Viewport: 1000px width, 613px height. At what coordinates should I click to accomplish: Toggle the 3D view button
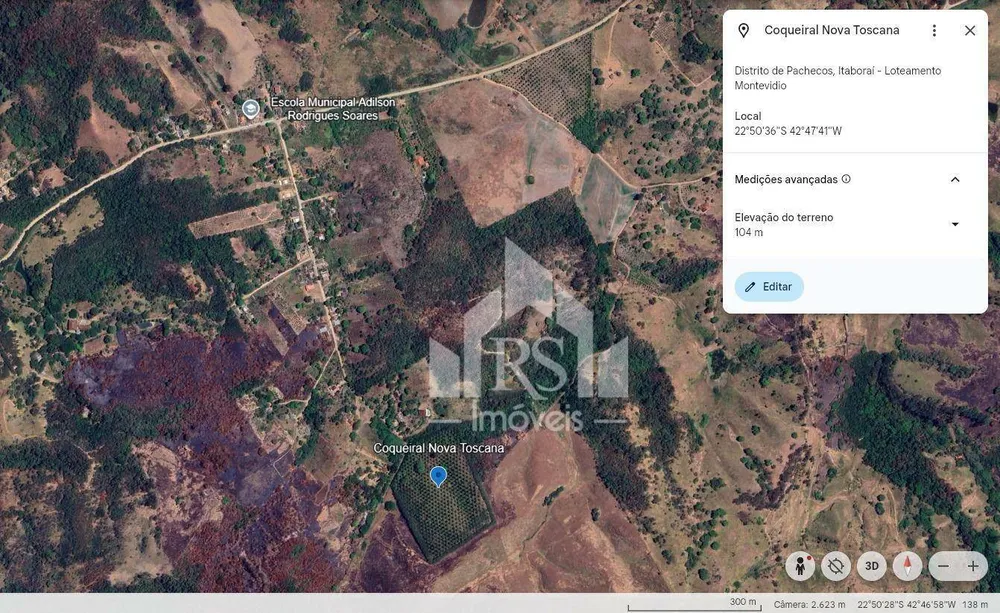(871, 566)
